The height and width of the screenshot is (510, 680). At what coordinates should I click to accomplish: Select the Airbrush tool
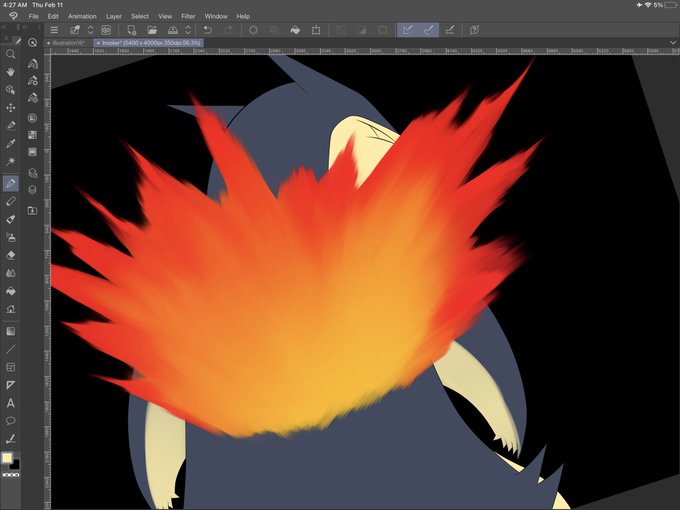tap(10, 237)
